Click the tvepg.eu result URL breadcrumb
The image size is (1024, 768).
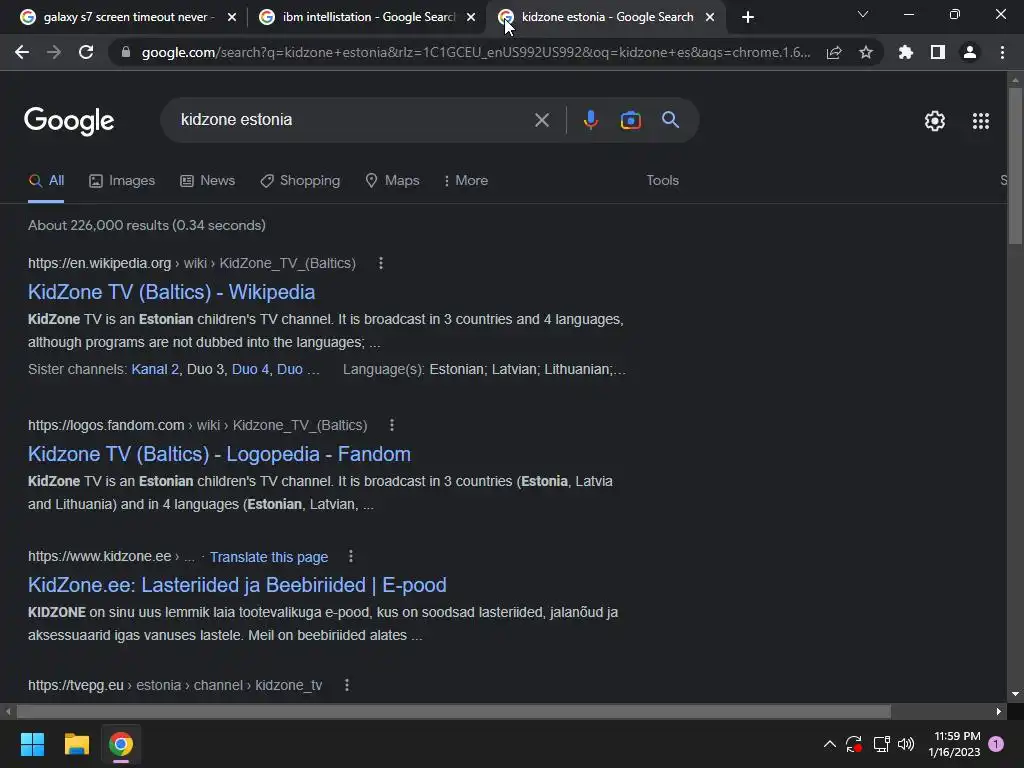pos(175,685)
